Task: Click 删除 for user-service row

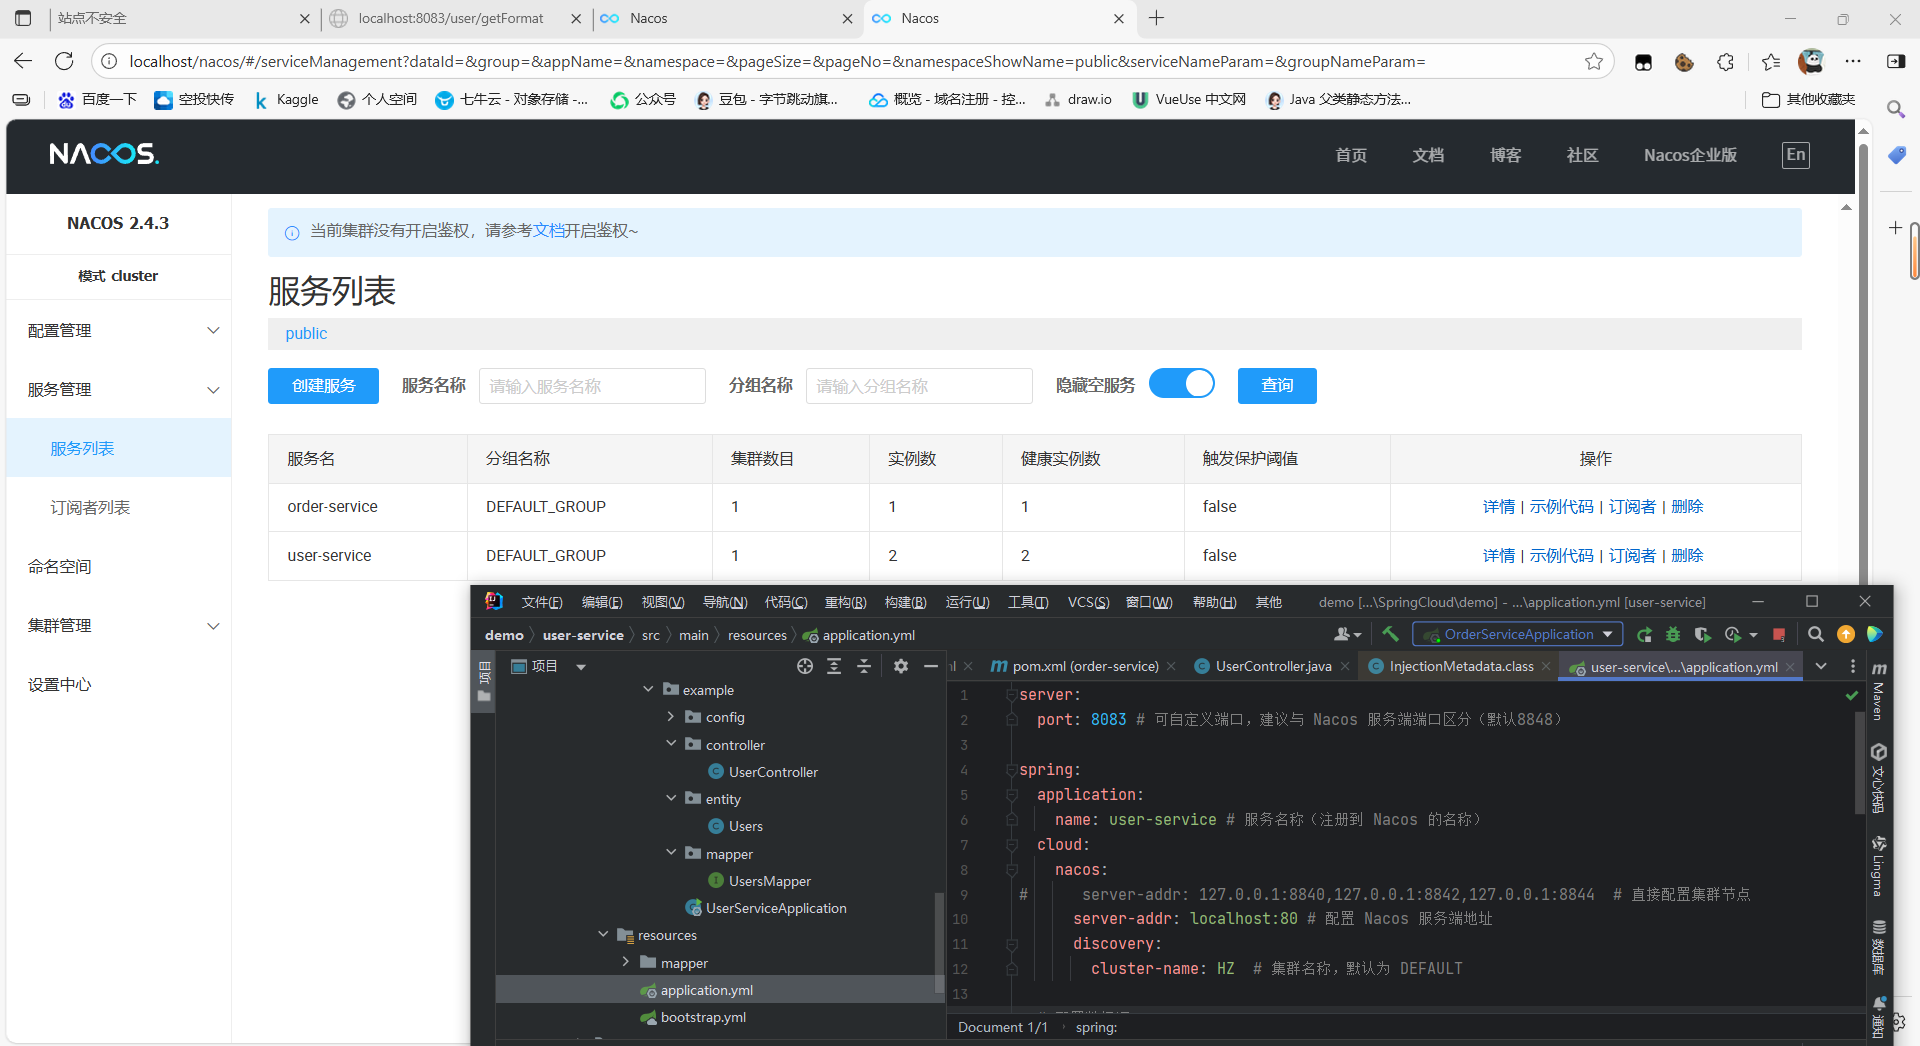Action: [1687, 556]
